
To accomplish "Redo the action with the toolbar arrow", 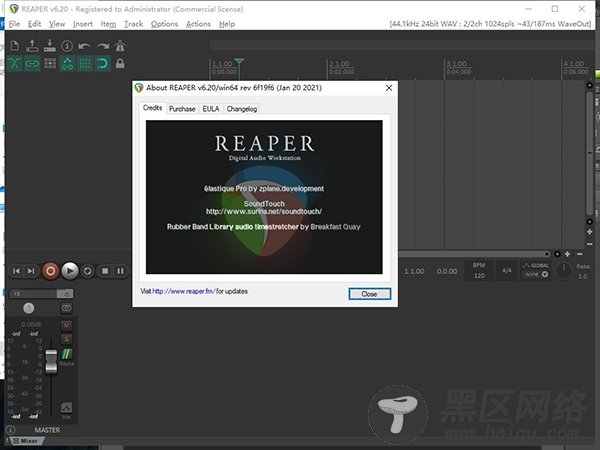I will click(102, 46).
